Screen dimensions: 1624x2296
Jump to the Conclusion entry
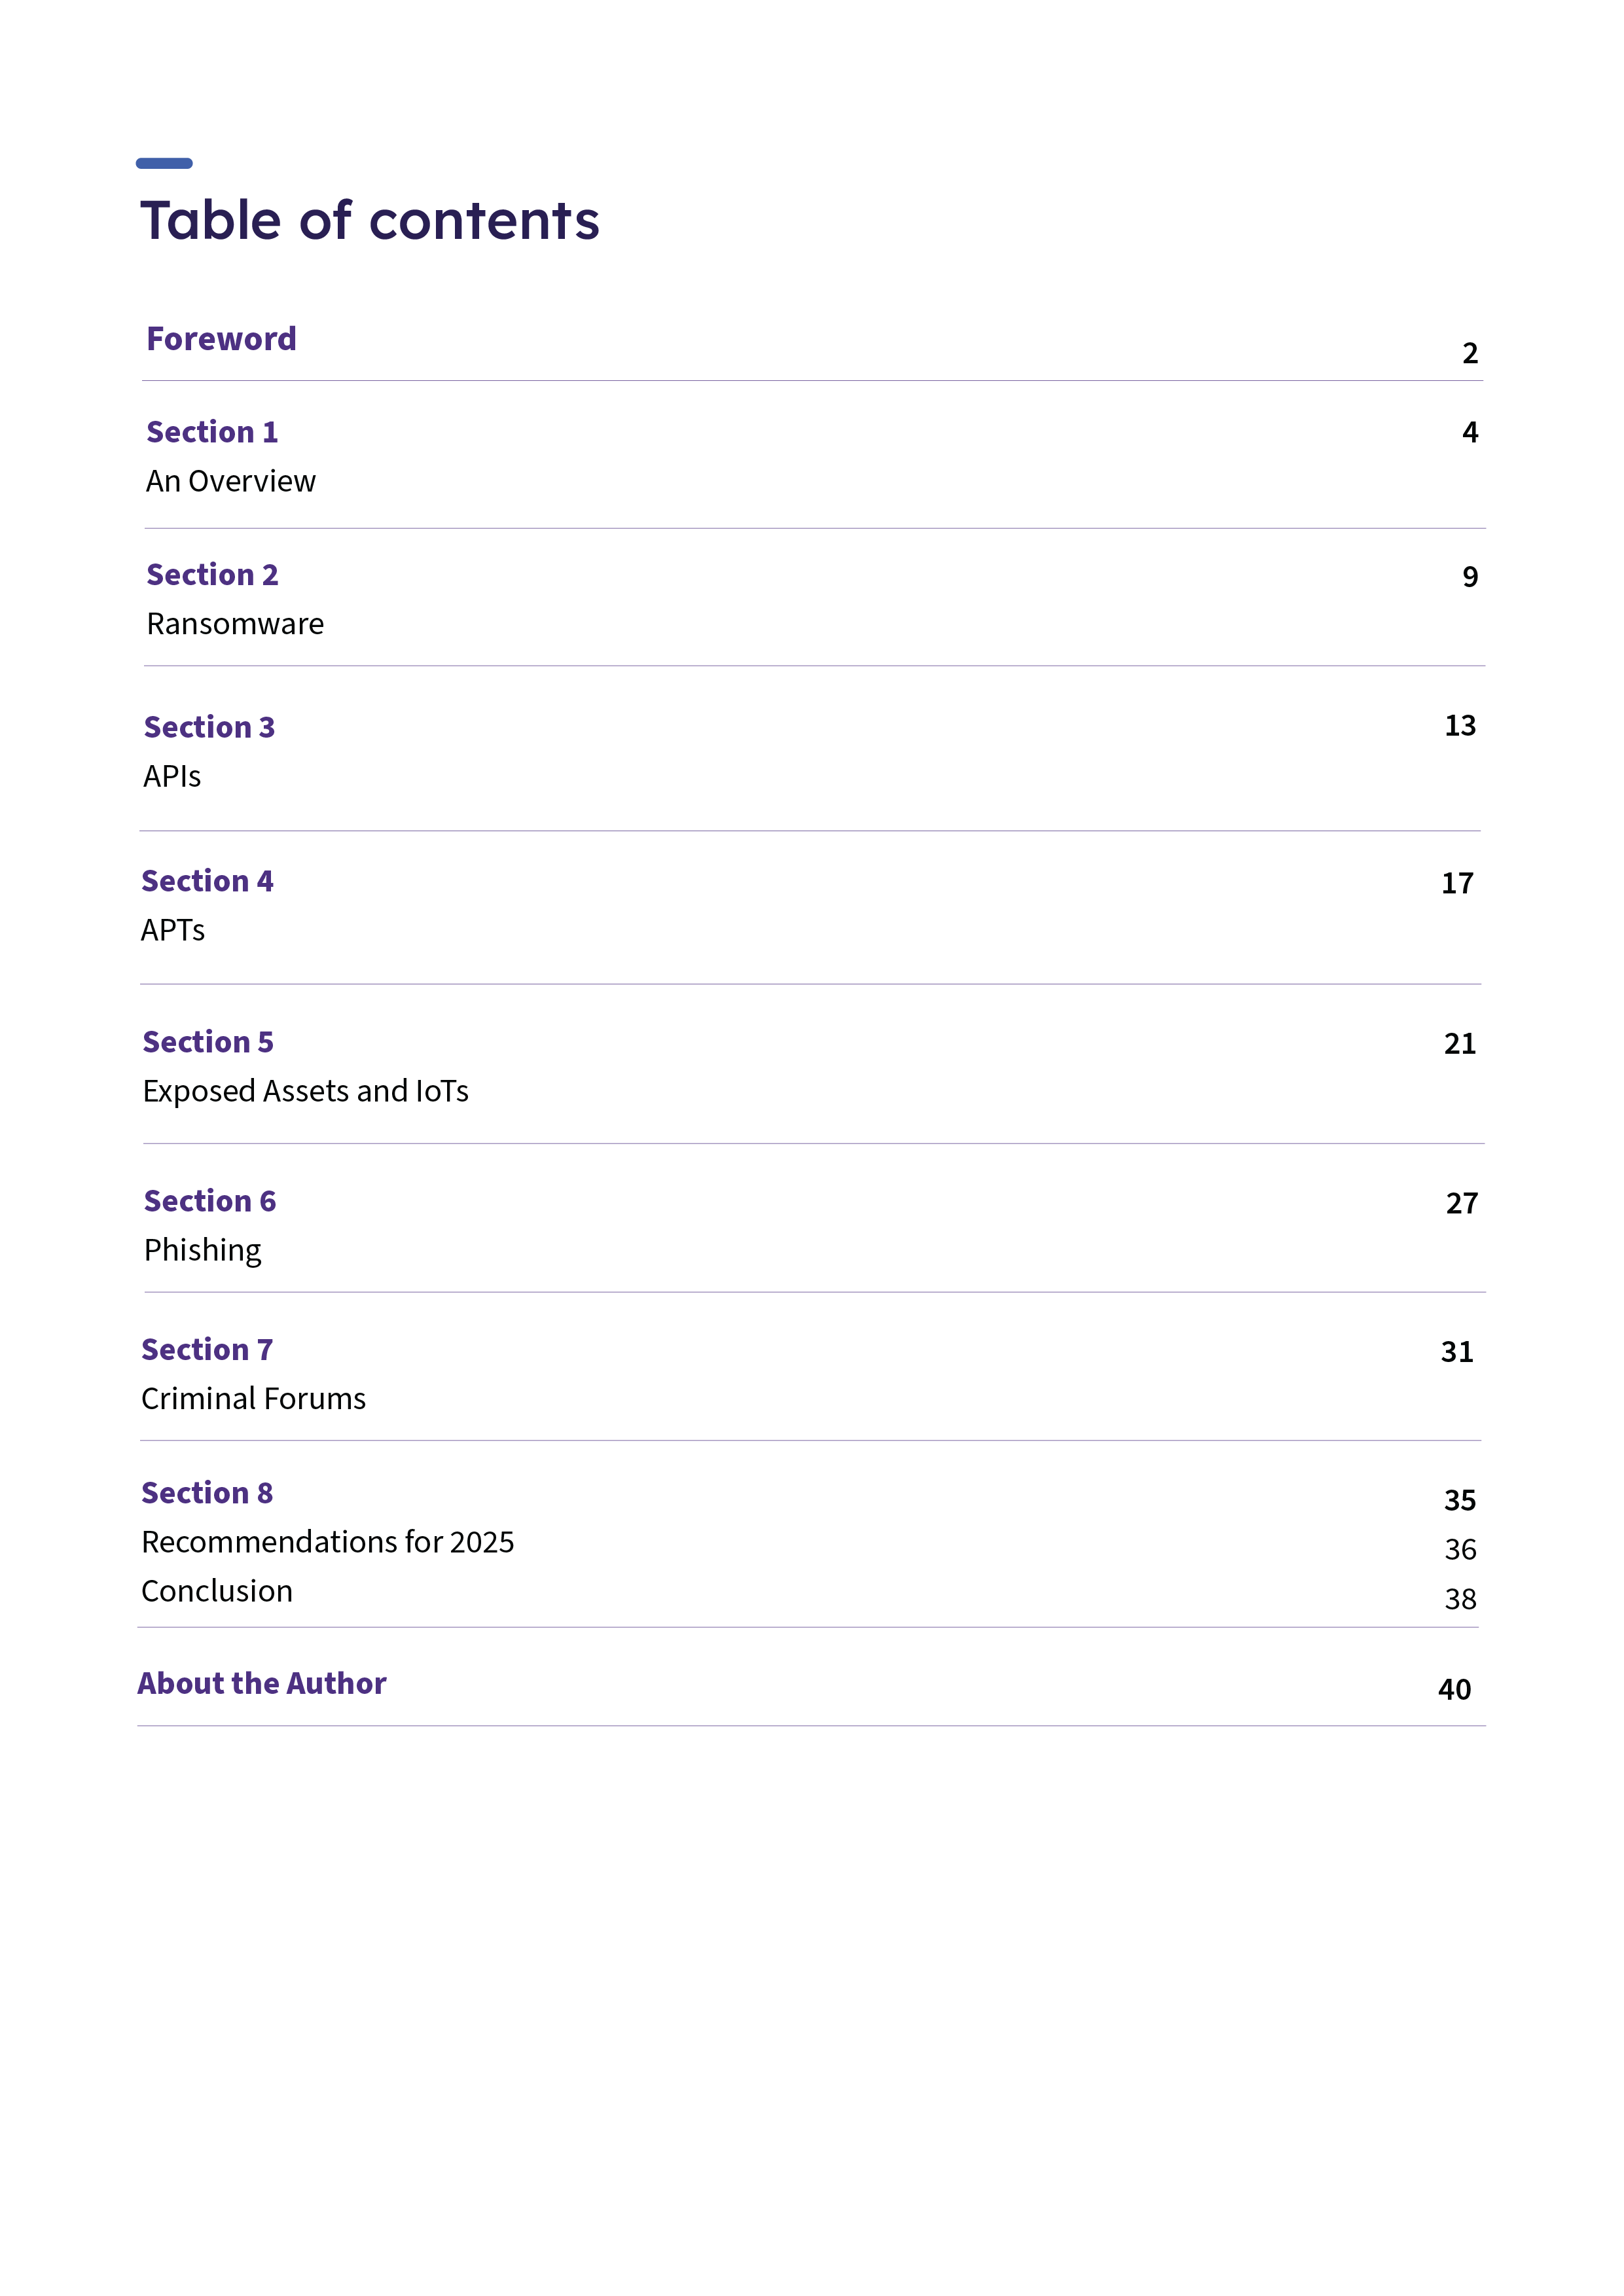217,1591
